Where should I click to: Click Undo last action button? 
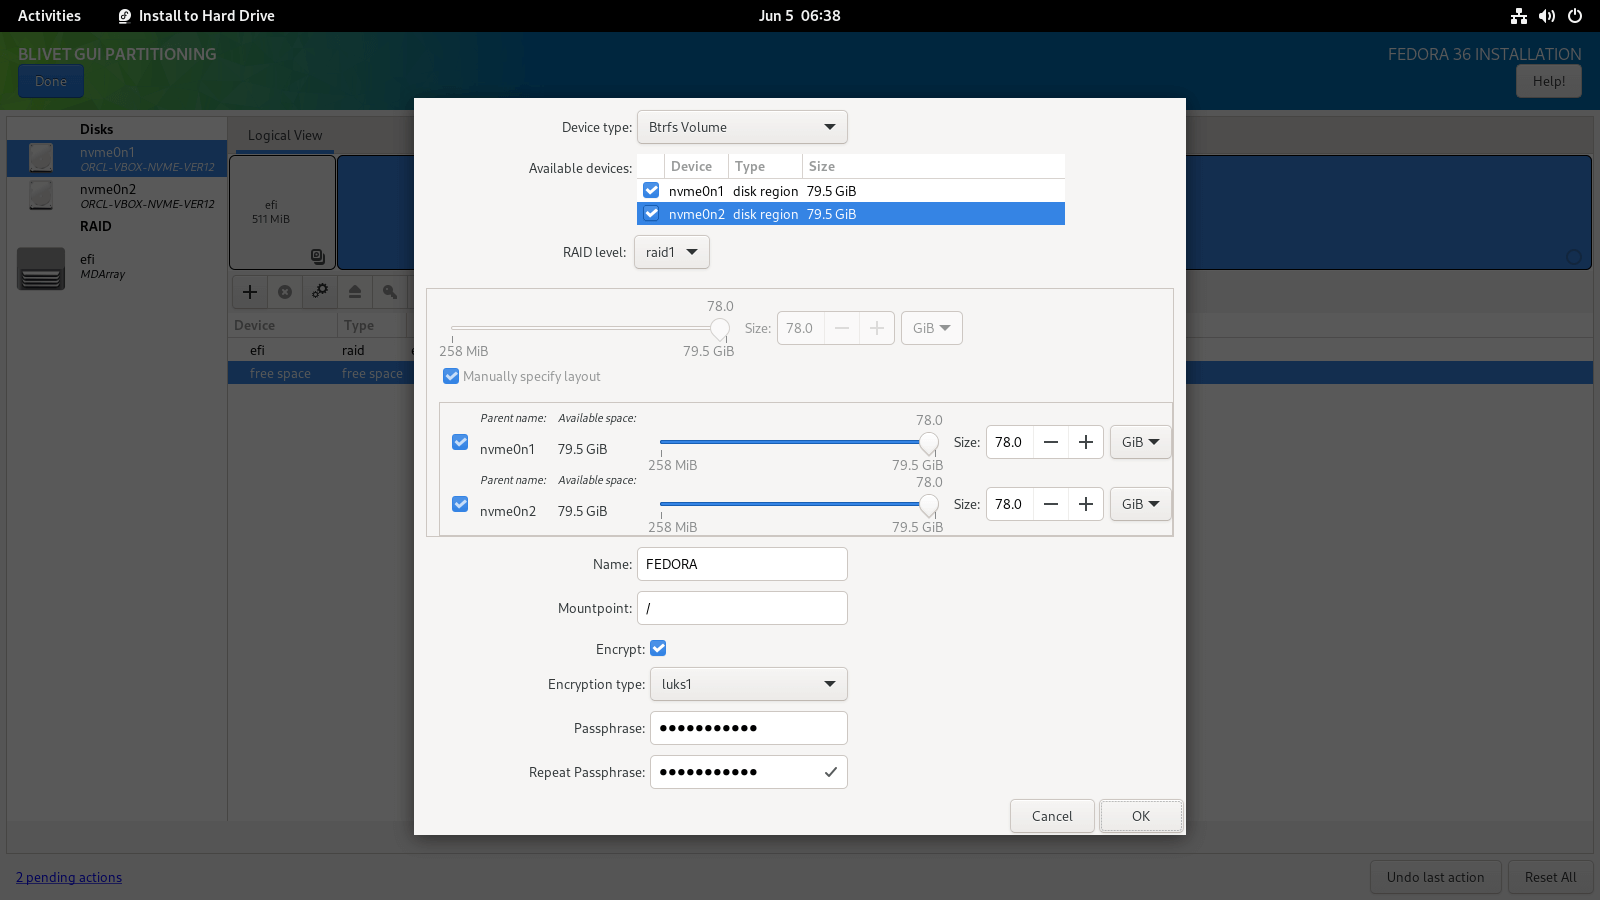tap(1435, 877)
